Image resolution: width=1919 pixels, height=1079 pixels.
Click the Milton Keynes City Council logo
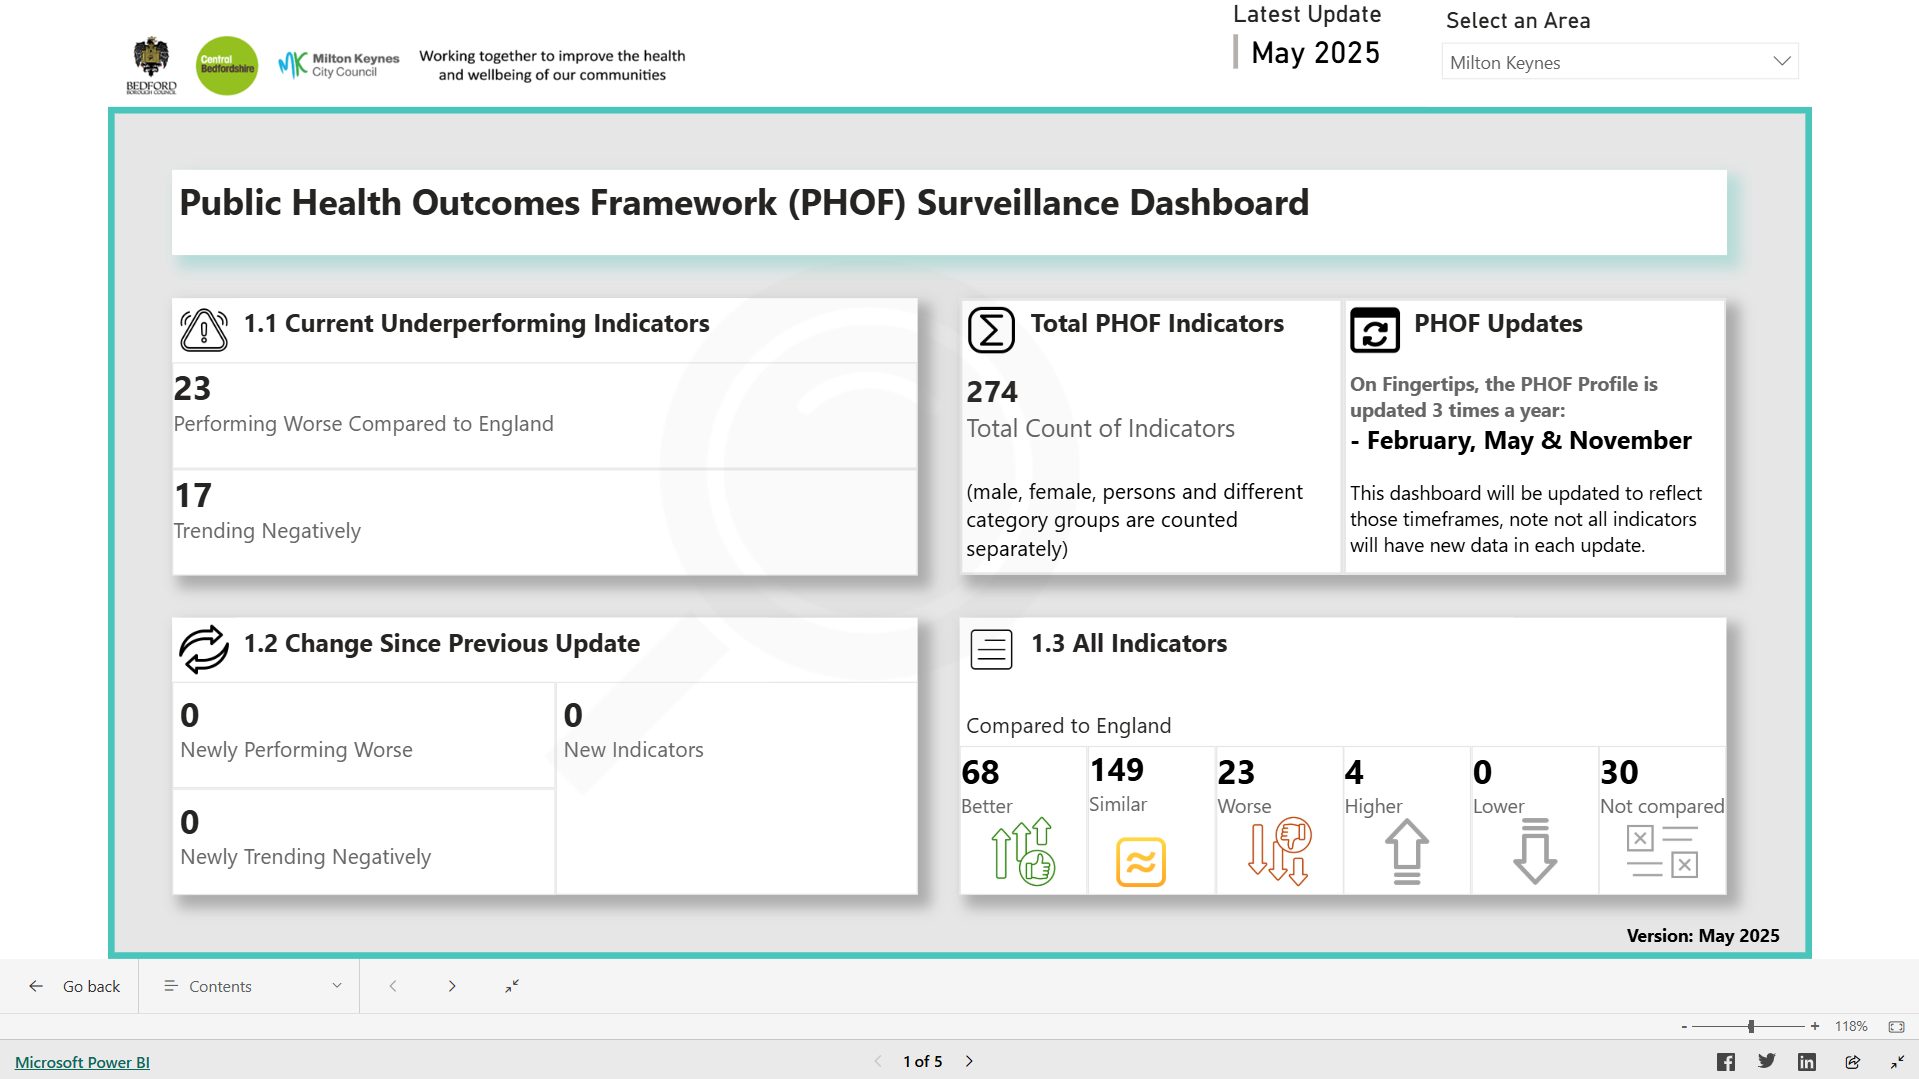[338, 65]
